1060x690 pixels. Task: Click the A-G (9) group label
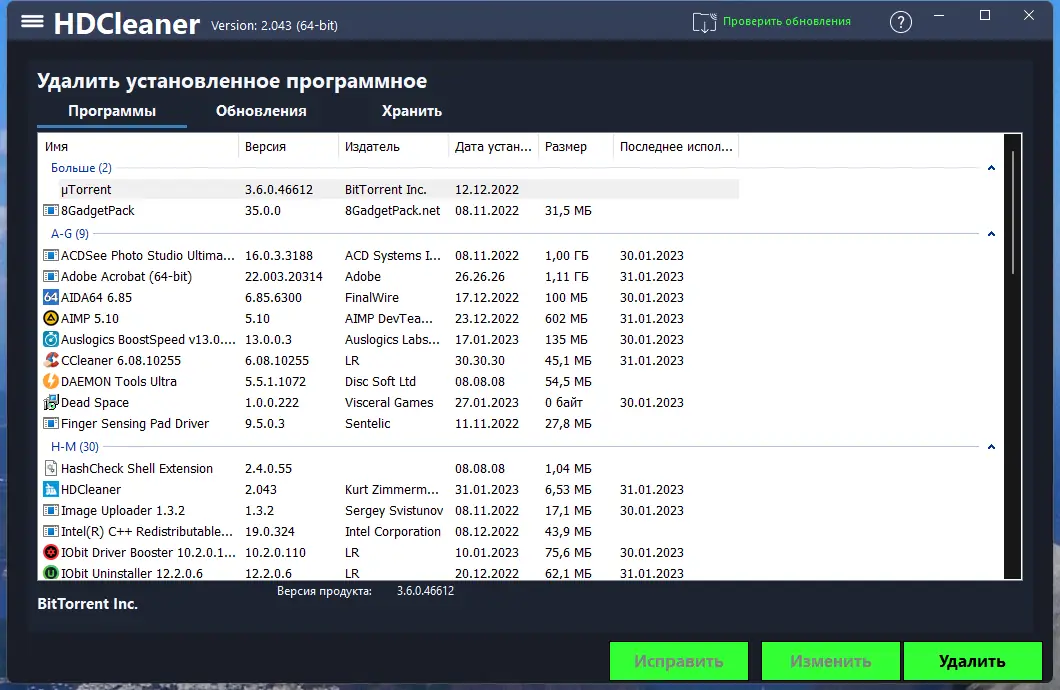coord(70,234)
